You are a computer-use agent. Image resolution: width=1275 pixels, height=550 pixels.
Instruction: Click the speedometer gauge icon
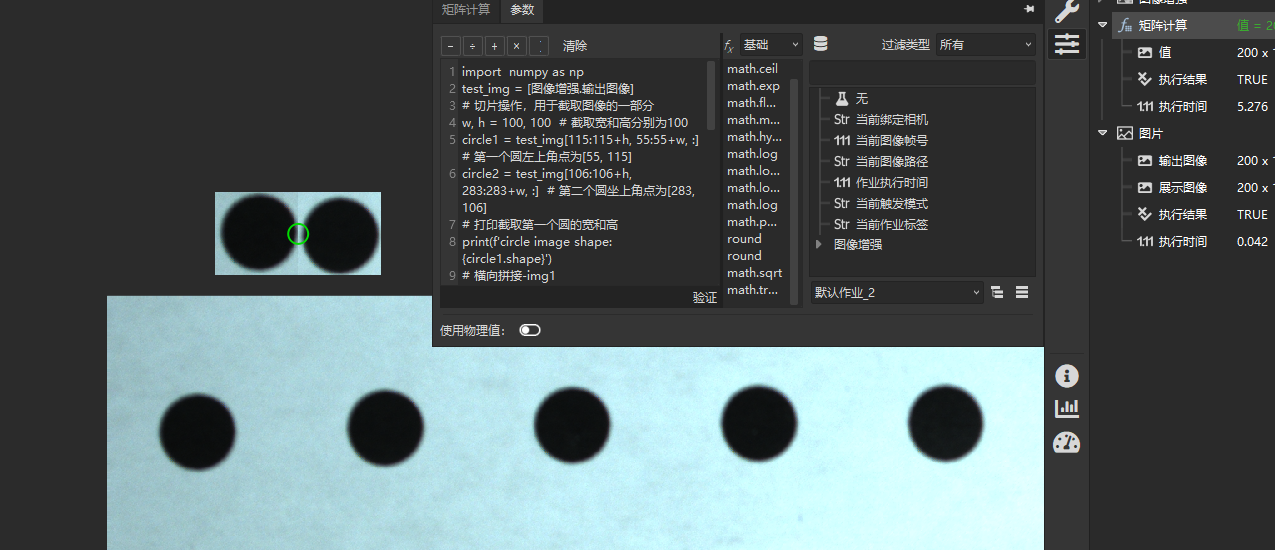[1067, 442]
